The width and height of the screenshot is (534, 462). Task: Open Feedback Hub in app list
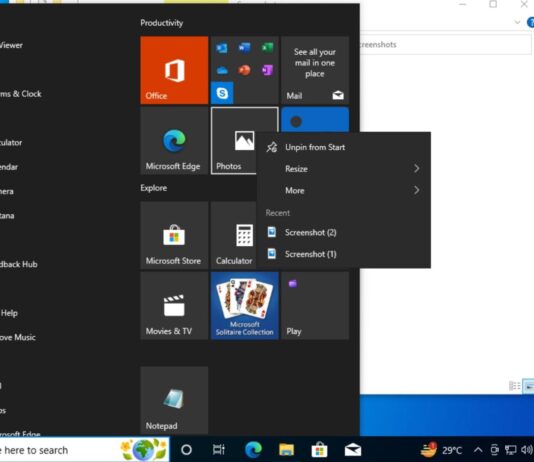tap(18, 264)
